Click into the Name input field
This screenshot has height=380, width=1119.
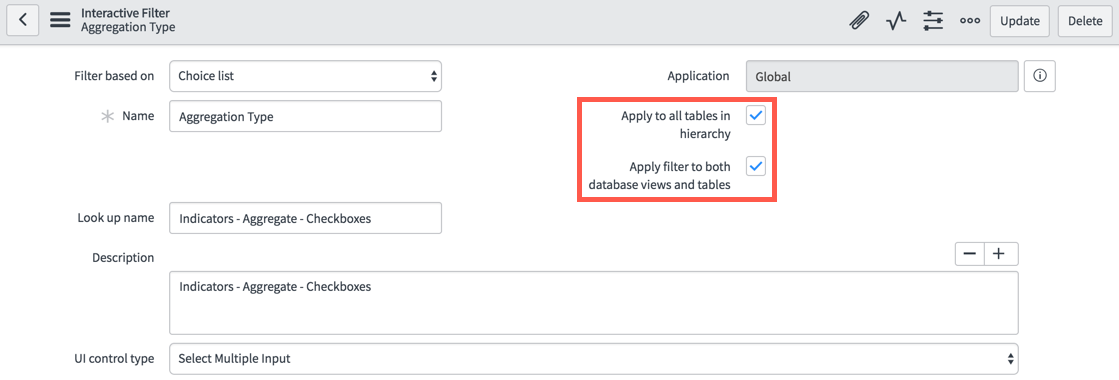[305, 116]
